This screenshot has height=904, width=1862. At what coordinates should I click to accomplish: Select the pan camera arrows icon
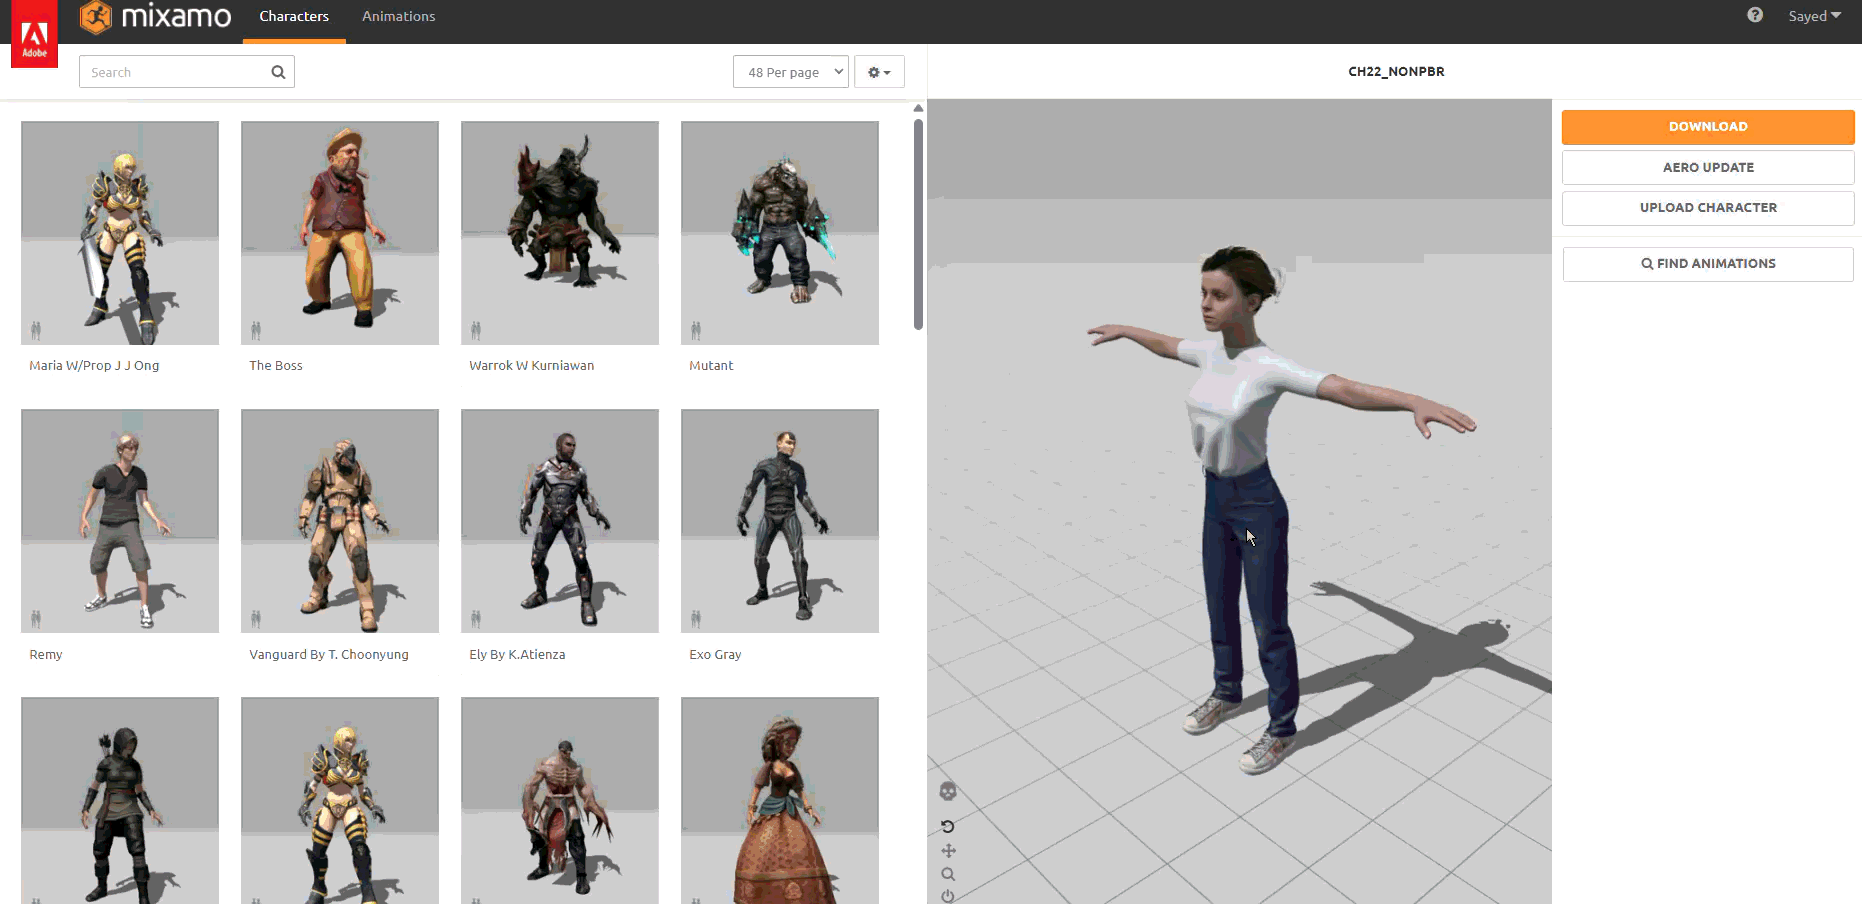pyautogui.click(x=948, y=851)
